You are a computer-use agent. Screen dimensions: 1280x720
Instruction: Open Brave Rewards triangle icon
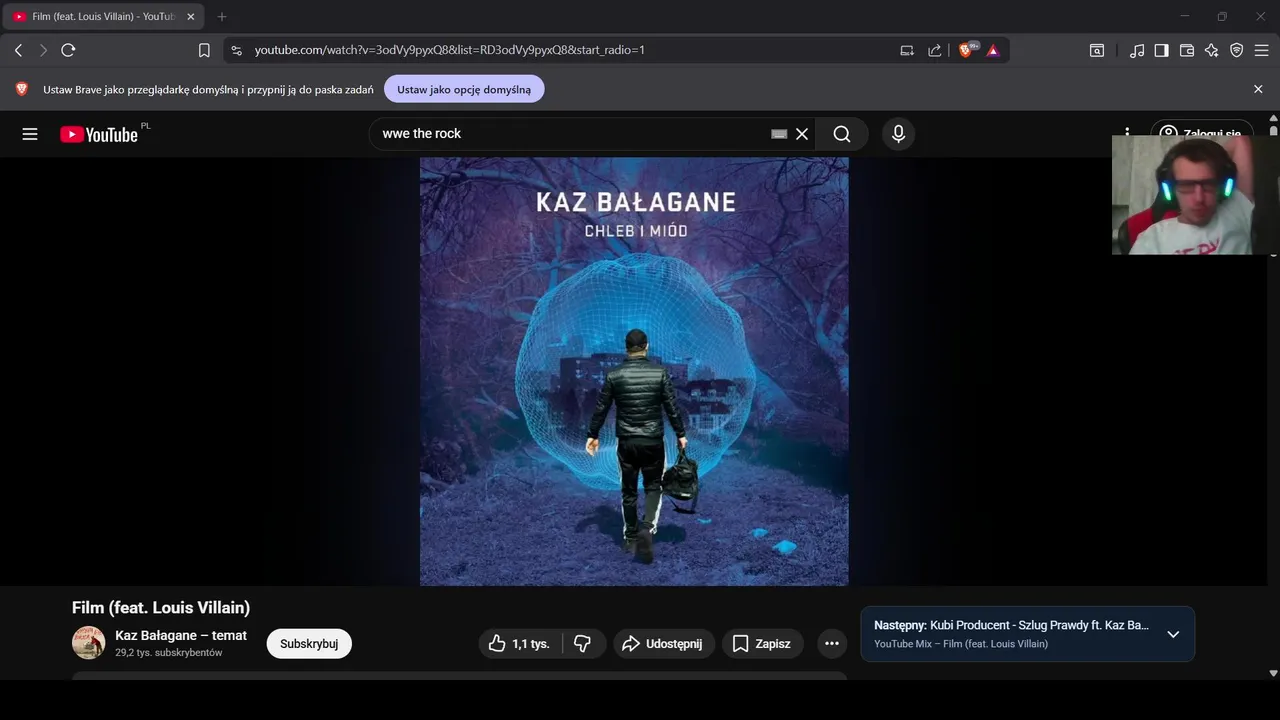993,50
